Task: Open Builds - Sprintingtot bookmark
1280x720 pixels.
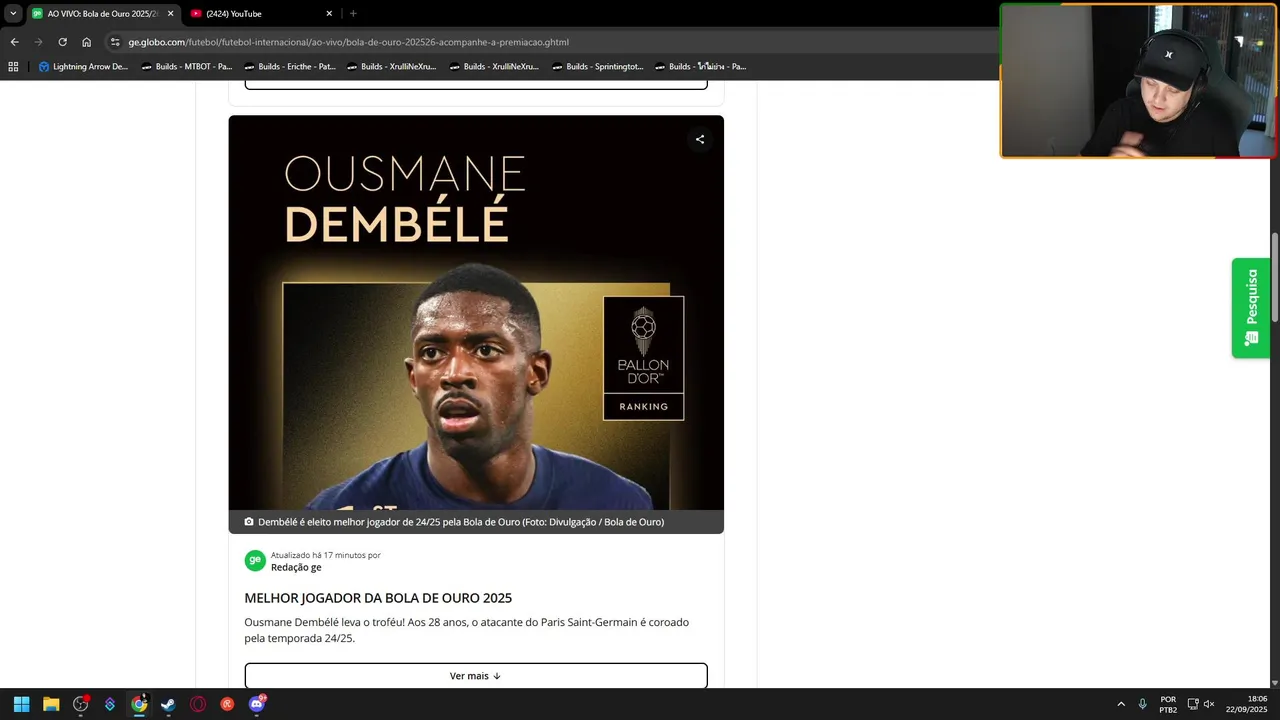Action: (598, 67)
